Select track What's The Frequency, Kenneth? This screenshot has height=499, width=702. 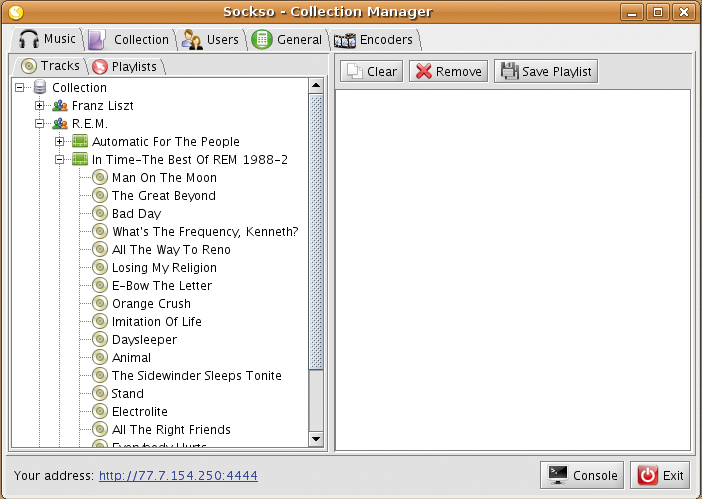[205, 232]
